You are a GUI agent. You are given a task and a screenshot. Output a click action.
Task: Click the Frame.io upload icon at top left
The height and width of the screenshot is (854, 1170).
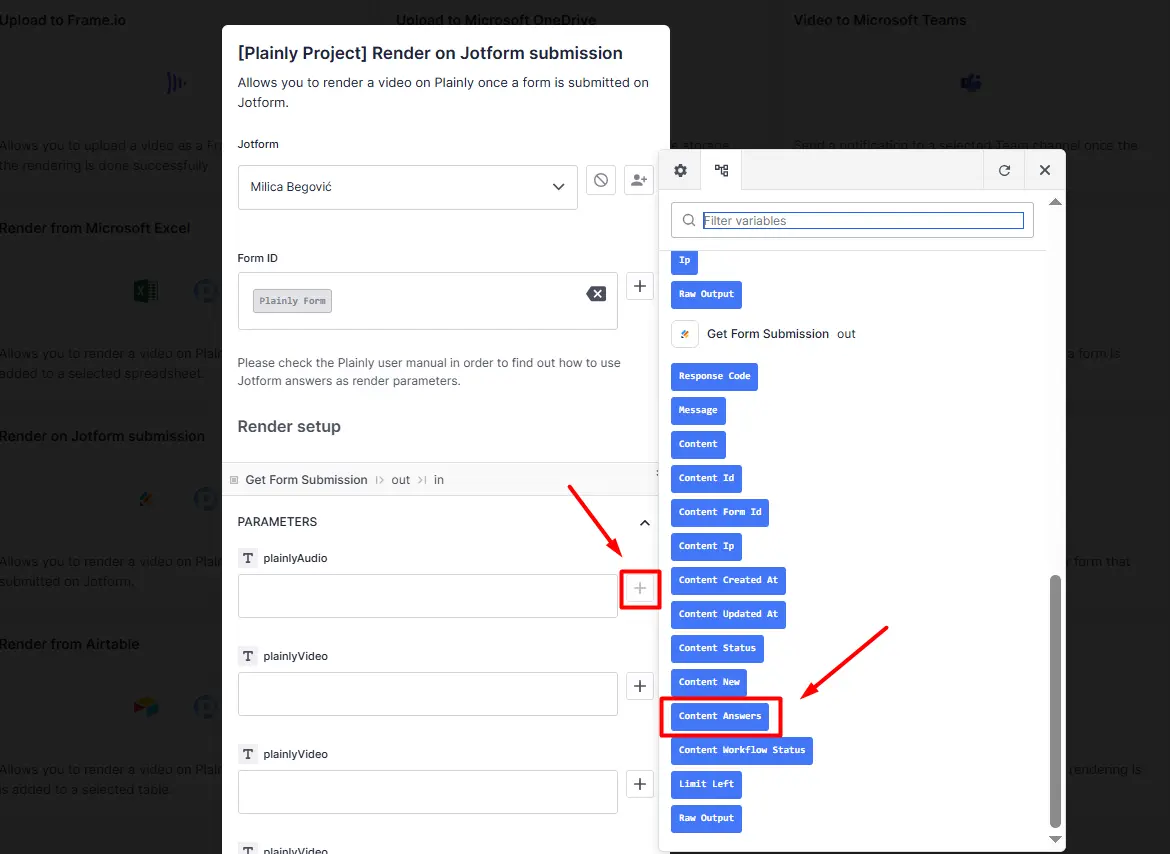coord(175,84)
